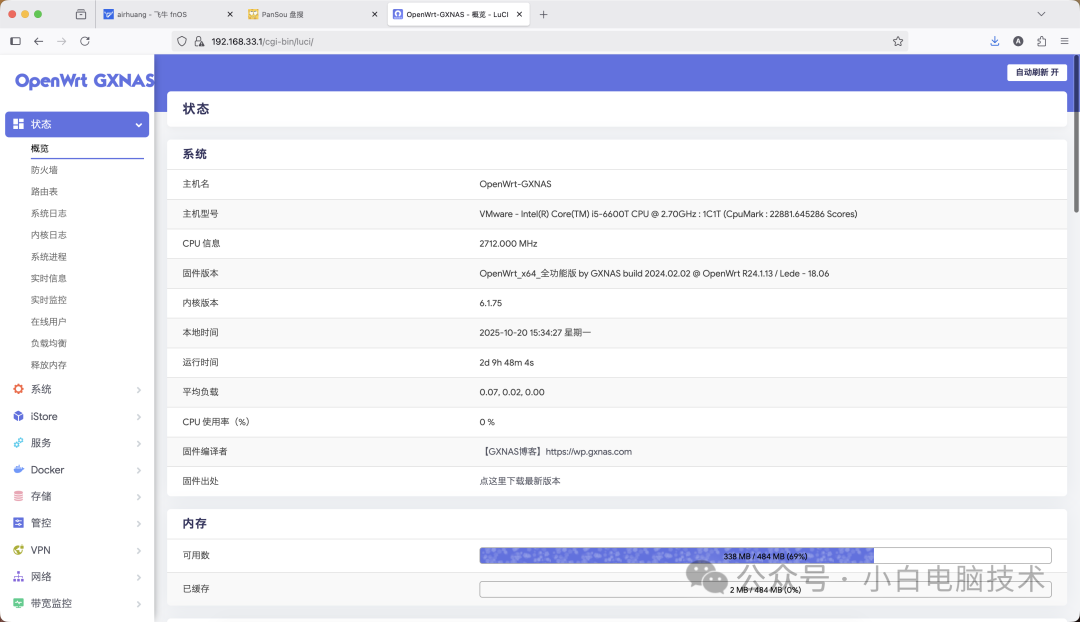Image resolution: width=1080 pixels, height=622 pixels.
Task: List all tabs dropdown arrow
Action: [x=1041, y=14]
